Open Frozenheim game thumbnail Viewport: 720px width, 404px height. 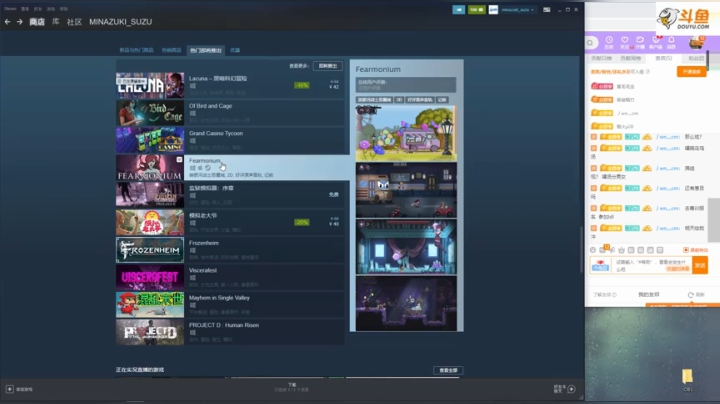(x=150, y=250)
